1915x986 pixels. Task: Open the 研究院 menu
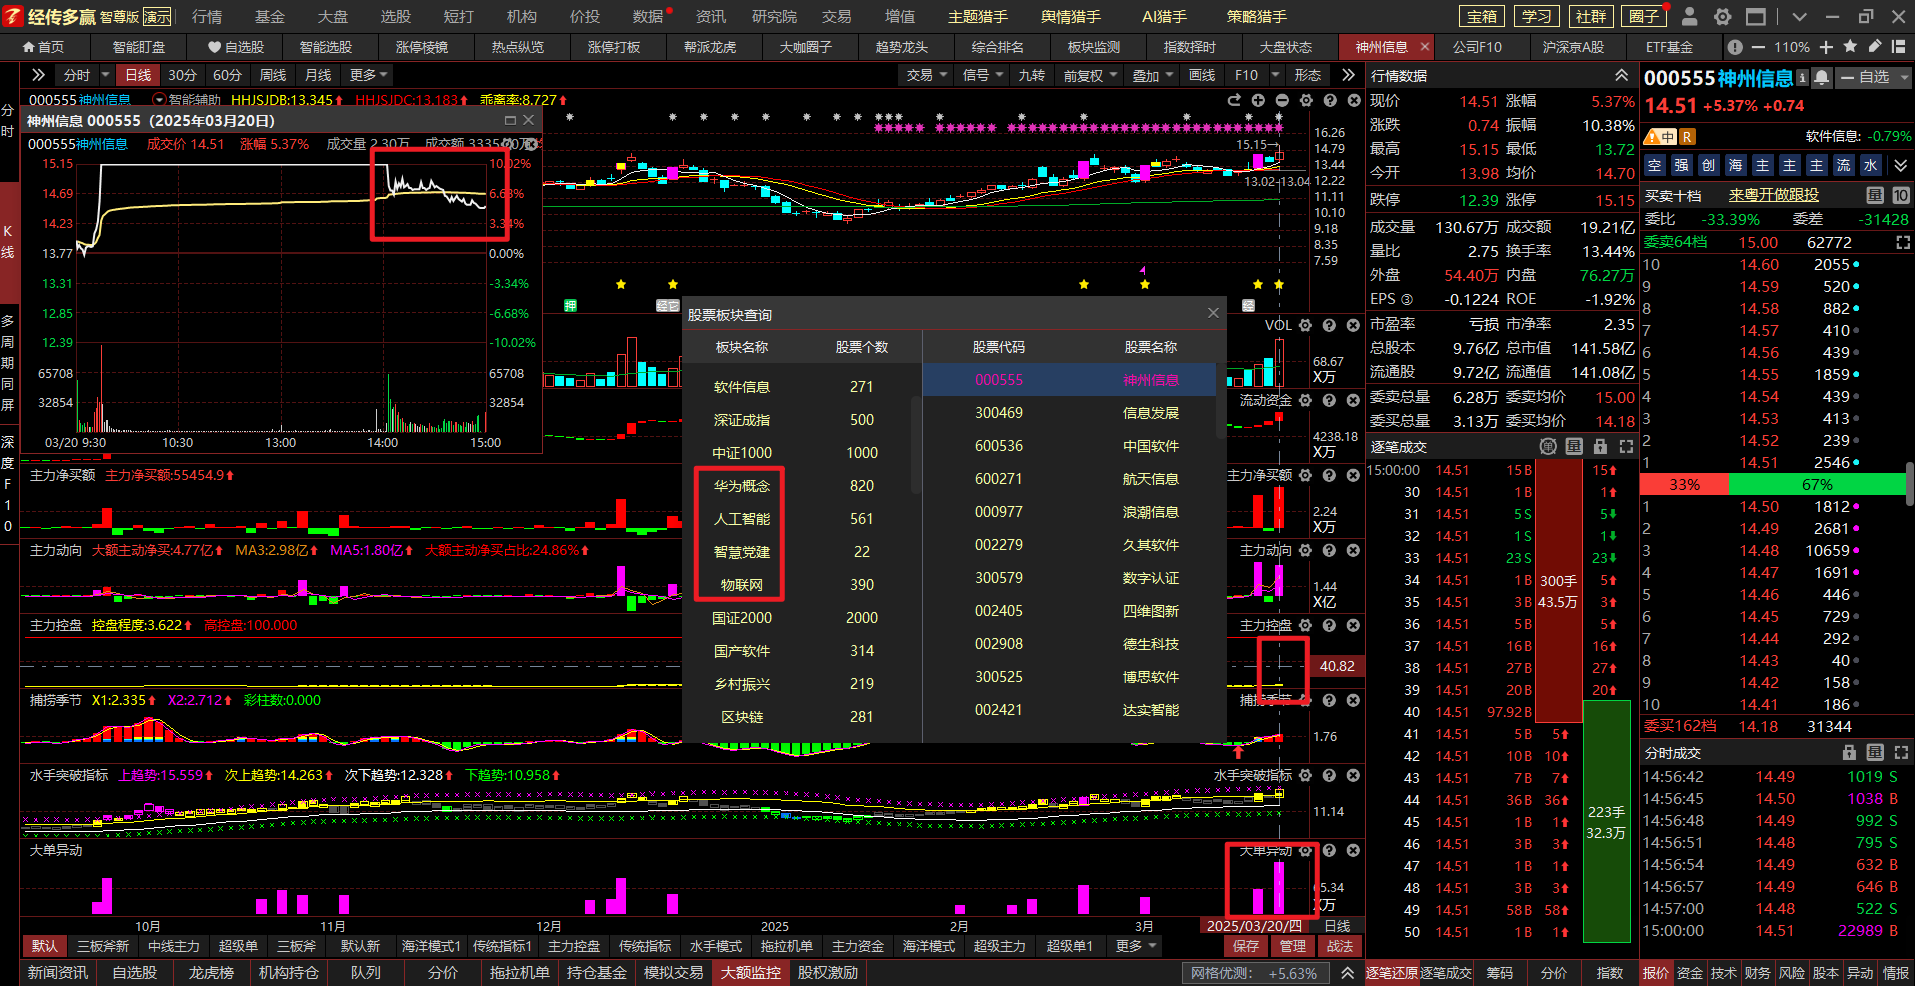click(775, 16)
